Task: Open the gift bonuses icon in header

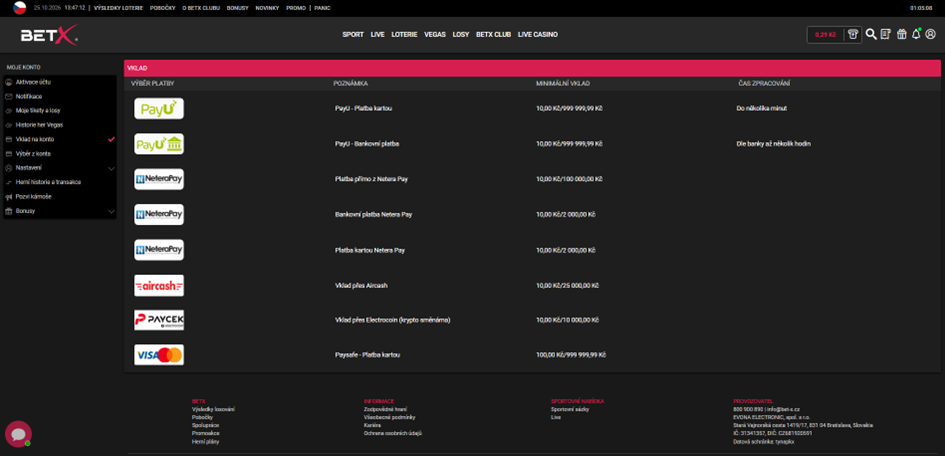Action: pos(902,34)
